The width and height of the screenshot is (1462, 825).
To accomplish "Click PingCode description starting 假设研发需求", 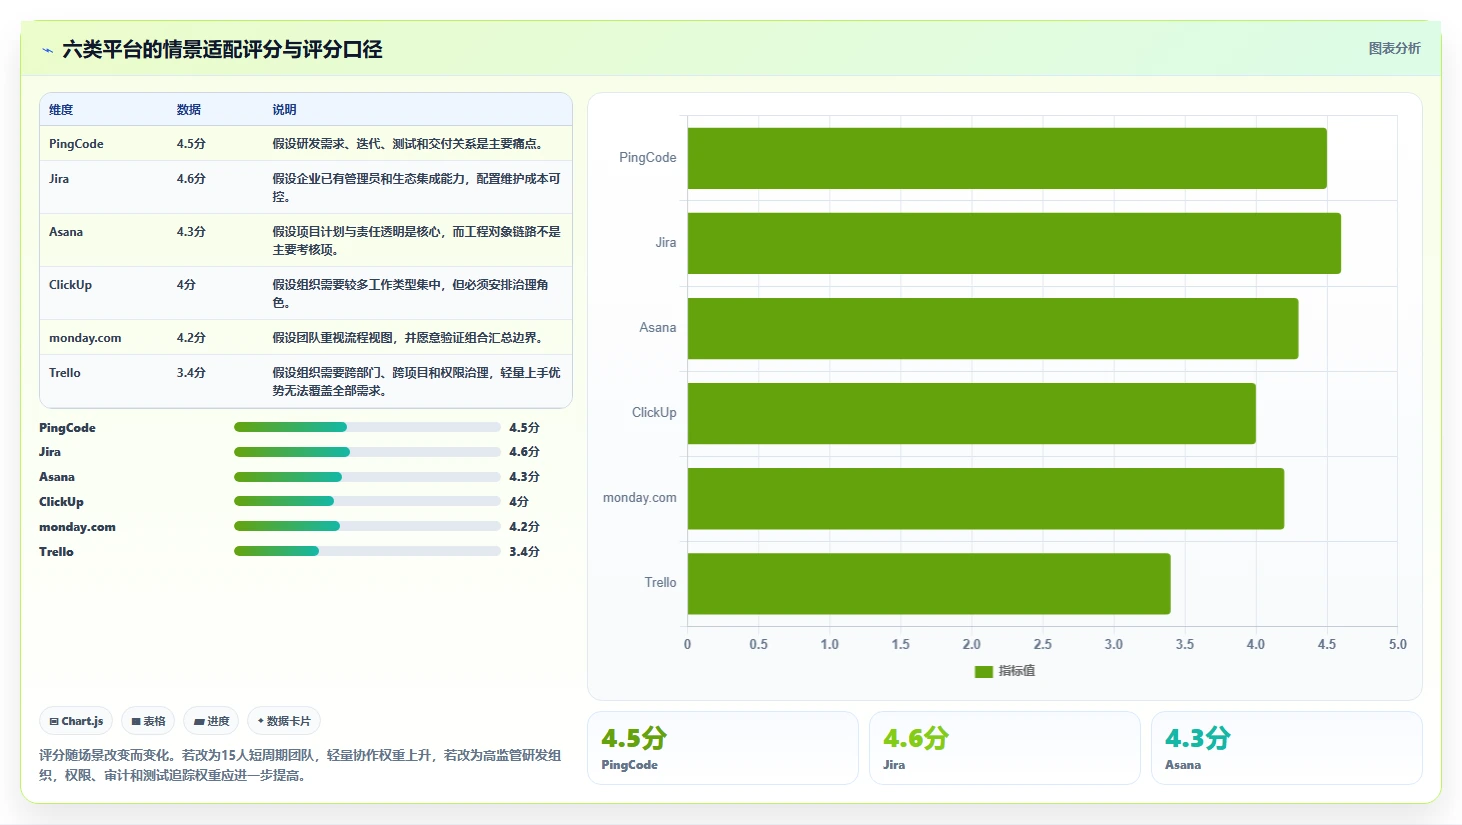I will pos(410,144).
